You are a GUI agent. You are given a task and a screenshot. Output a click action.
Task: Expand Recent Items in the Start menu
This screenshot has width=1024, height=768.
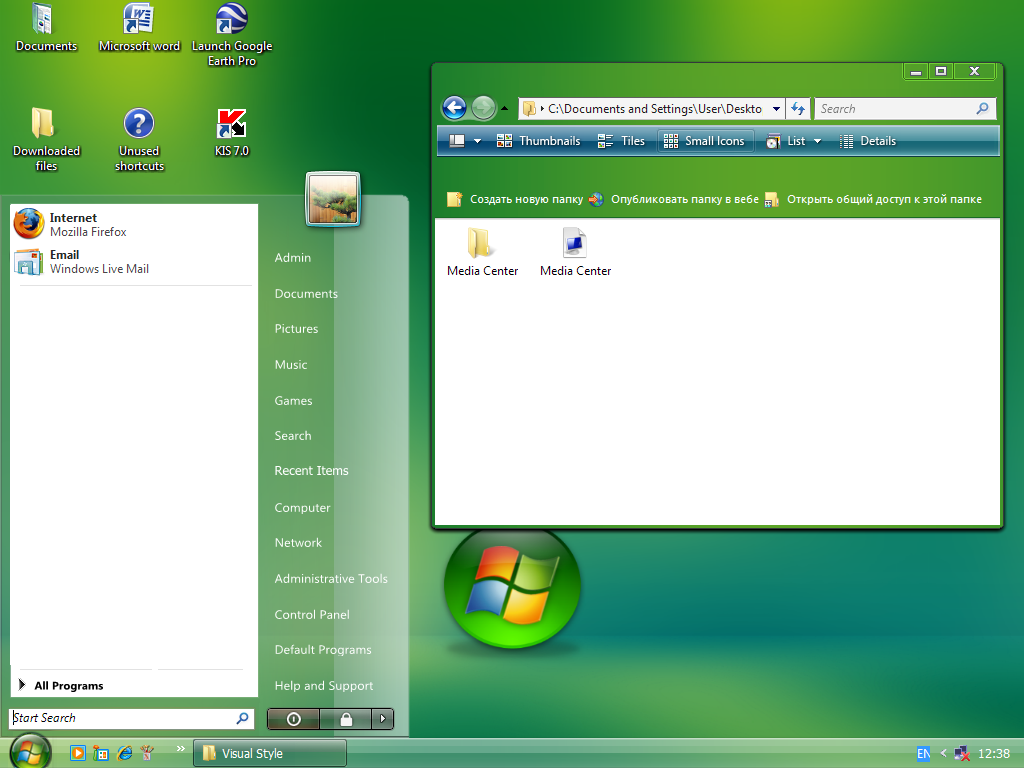tap(311, 470)
